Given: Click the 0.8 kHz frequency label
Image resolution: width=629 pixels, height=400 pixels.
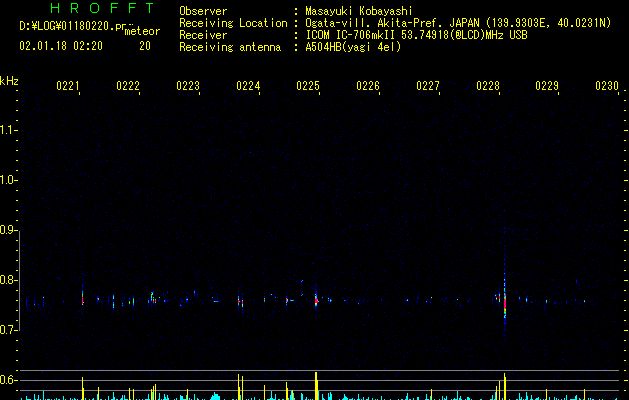Looking at the screenshot, I should [x=8, y=280].
